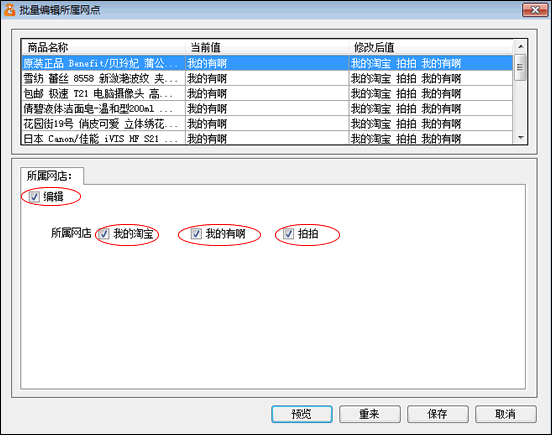This screenshot has height=435, width=552.
Task: Click the 重来 reset button
Action: pyautogui.click(x=370, y=414)
